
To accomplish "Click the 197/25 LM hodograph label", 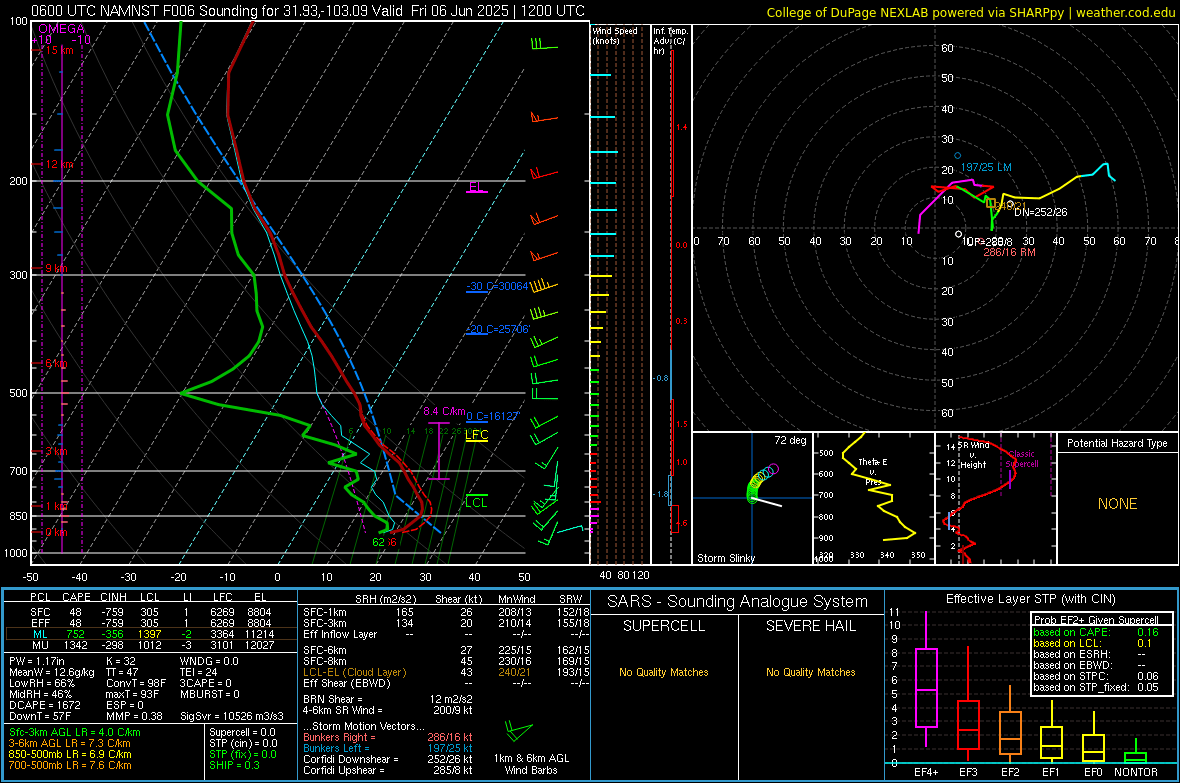I will tap(986, 167).
